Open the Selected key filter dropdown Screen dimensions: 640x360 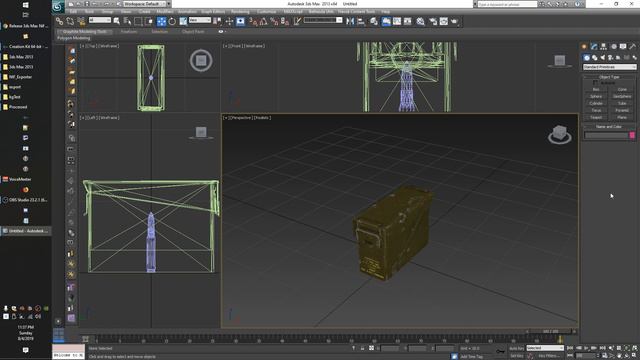tap(545, 348)
